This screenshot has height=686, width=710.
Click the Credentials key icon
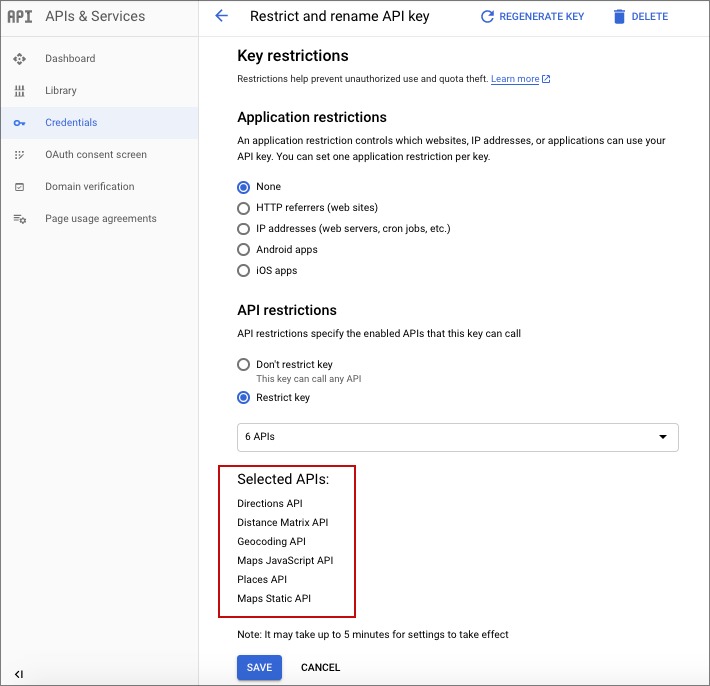19,123
